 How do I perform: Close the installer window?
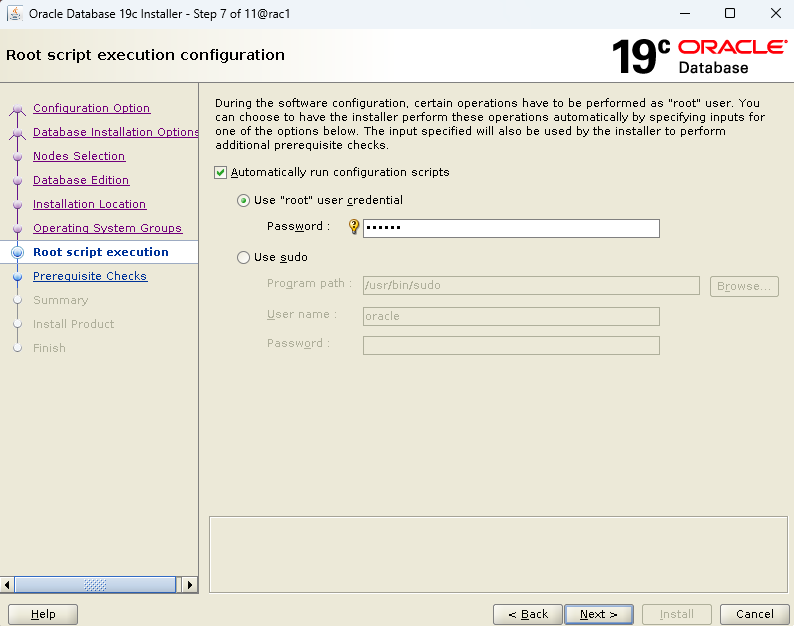click(x=775, y=13)
